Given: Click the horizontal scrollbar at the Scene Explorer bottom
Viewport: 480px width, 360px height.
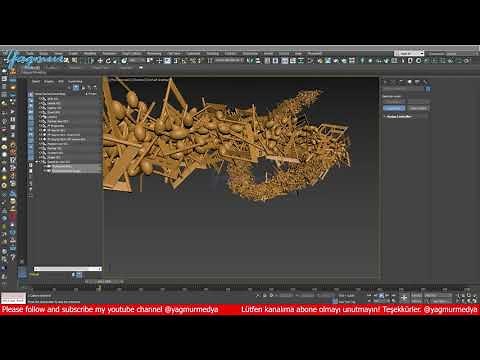Looking at the screenshot, I should click(x=68, y=269).
